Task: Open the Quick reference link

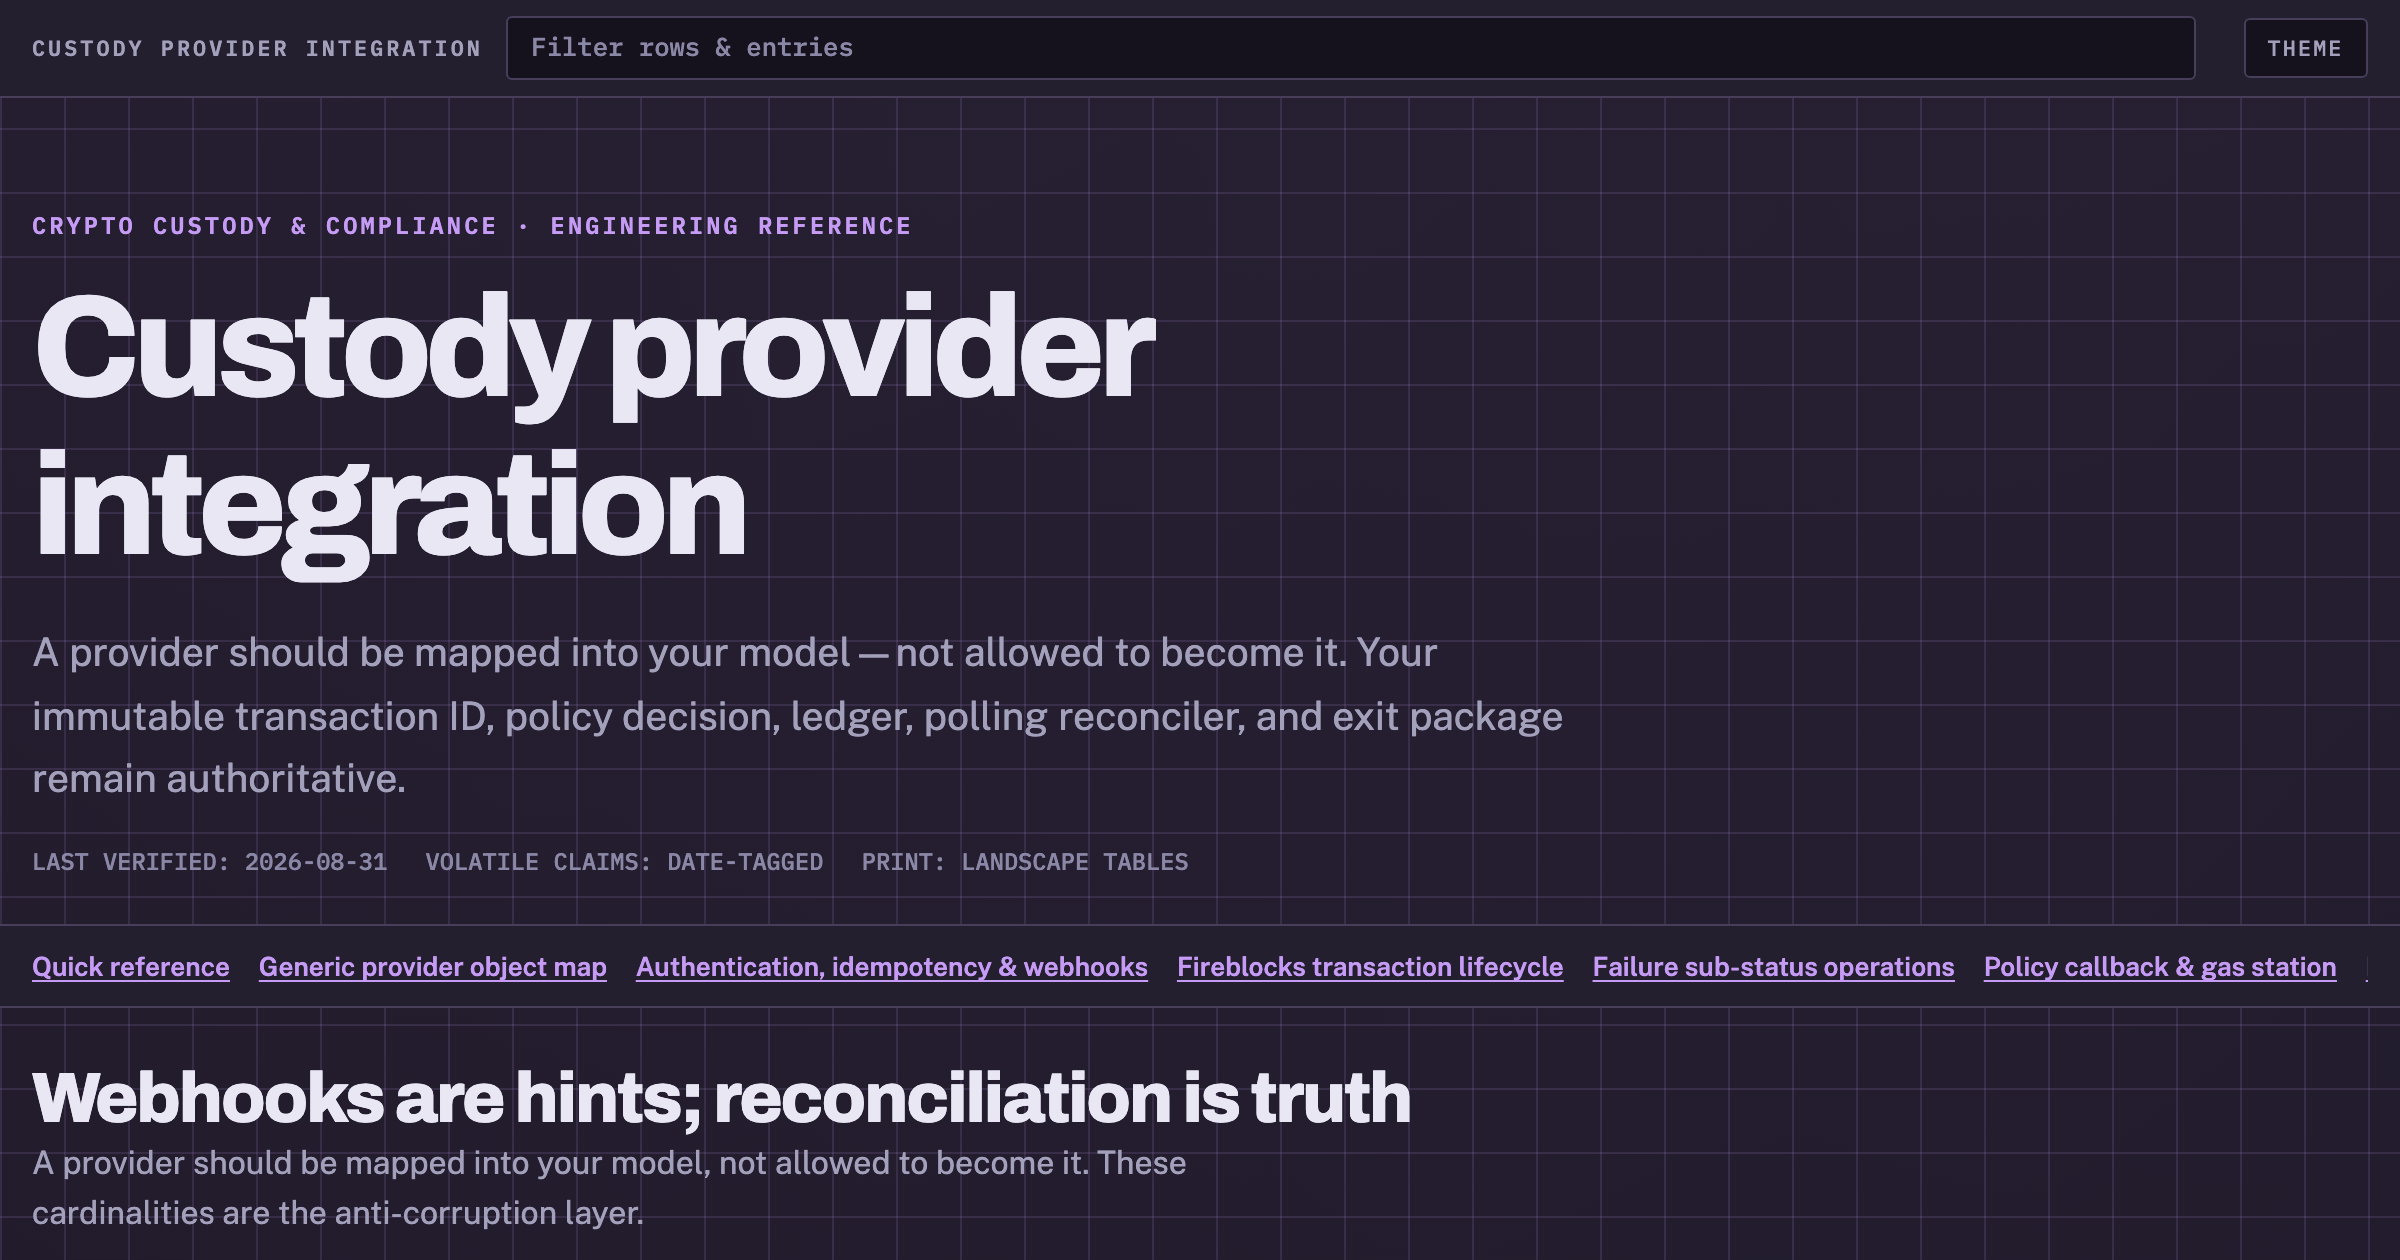Action: 131,967
